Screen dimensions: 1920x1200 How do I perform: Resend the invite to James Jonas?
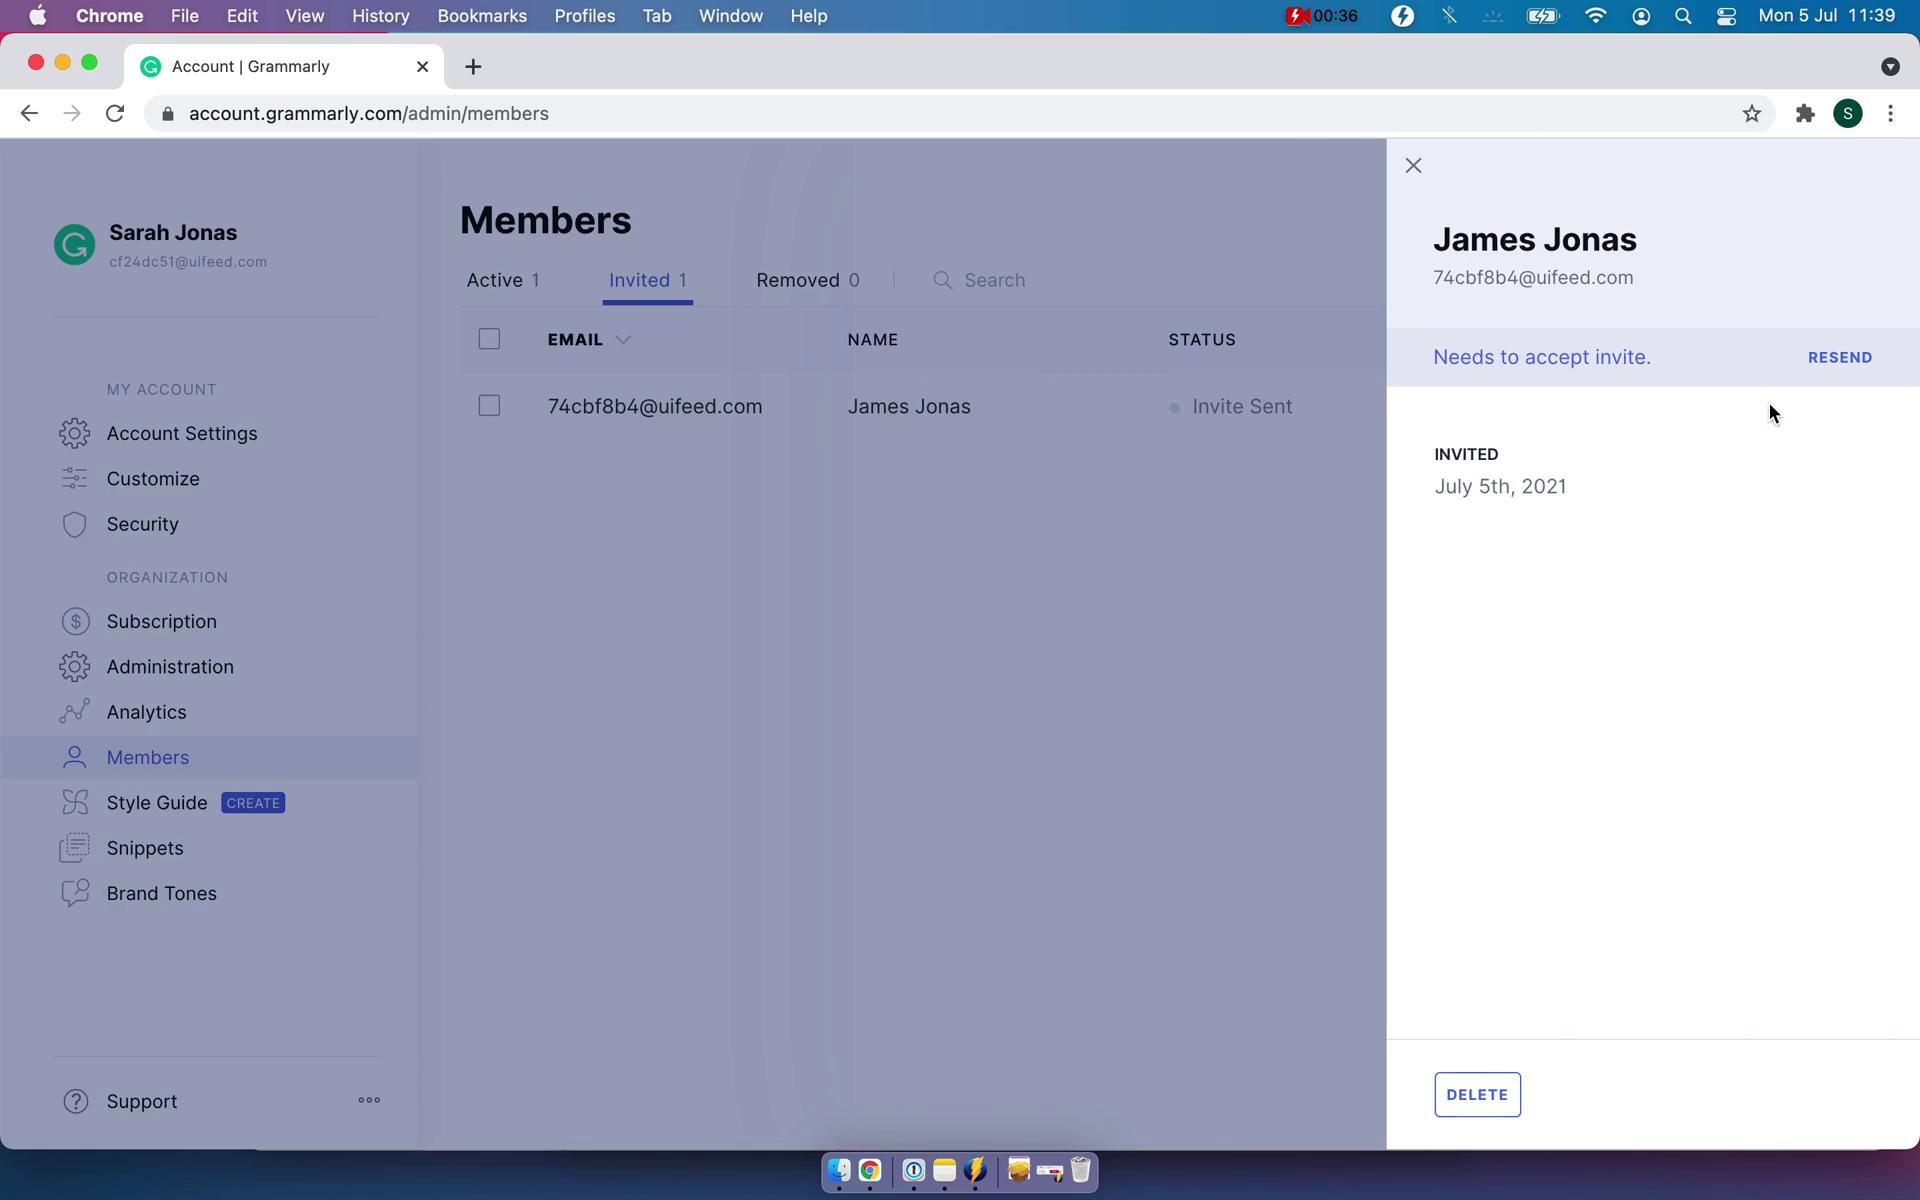click(1840, 358)
